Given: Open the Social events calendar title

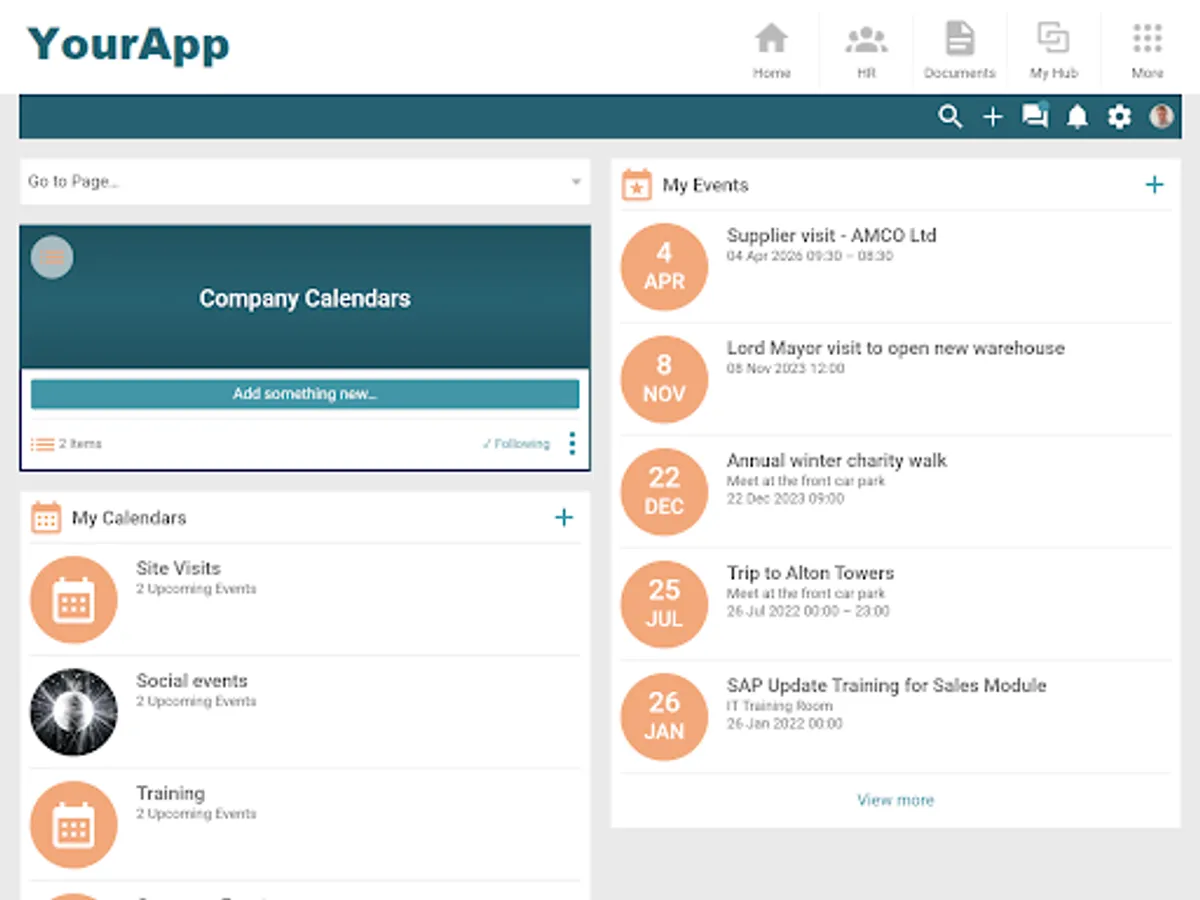Looking at the screenshot, I should coord(192,681).
